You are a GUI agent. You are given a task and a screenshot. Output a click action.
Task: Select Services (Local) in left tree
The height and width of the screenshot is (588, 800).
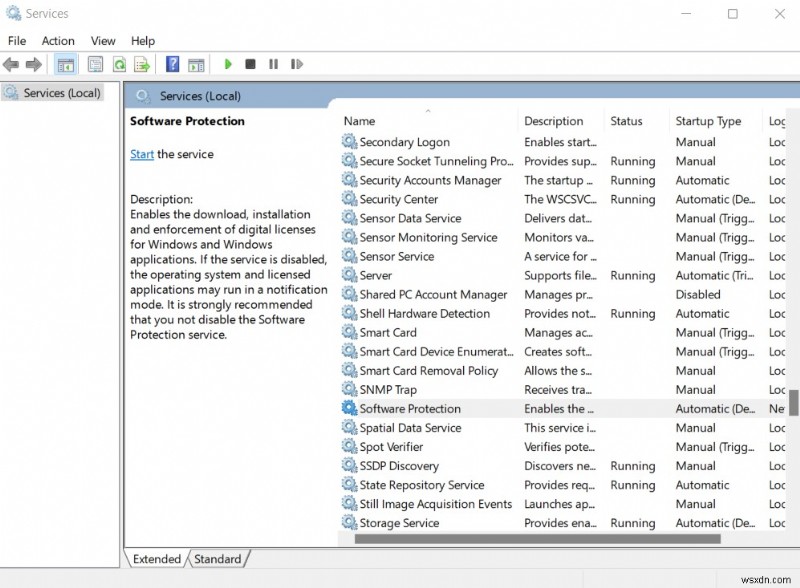tap(61, 93)
